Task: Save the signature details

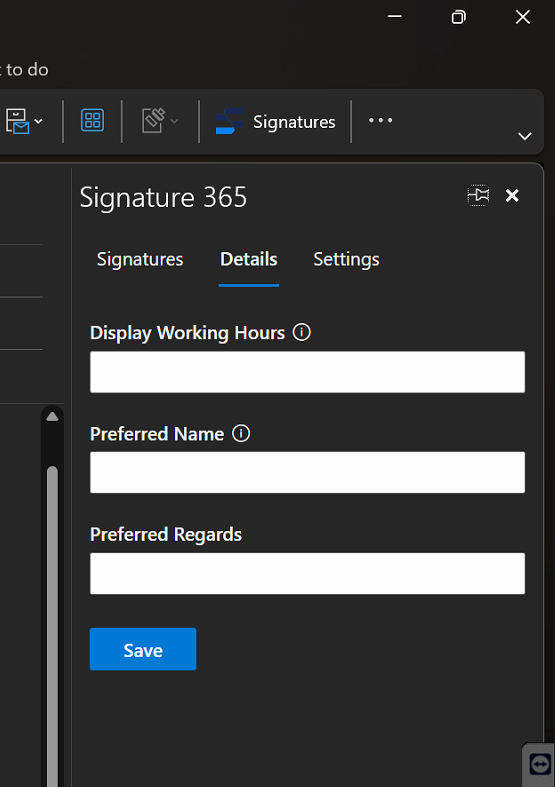Action: pos(143,649)
